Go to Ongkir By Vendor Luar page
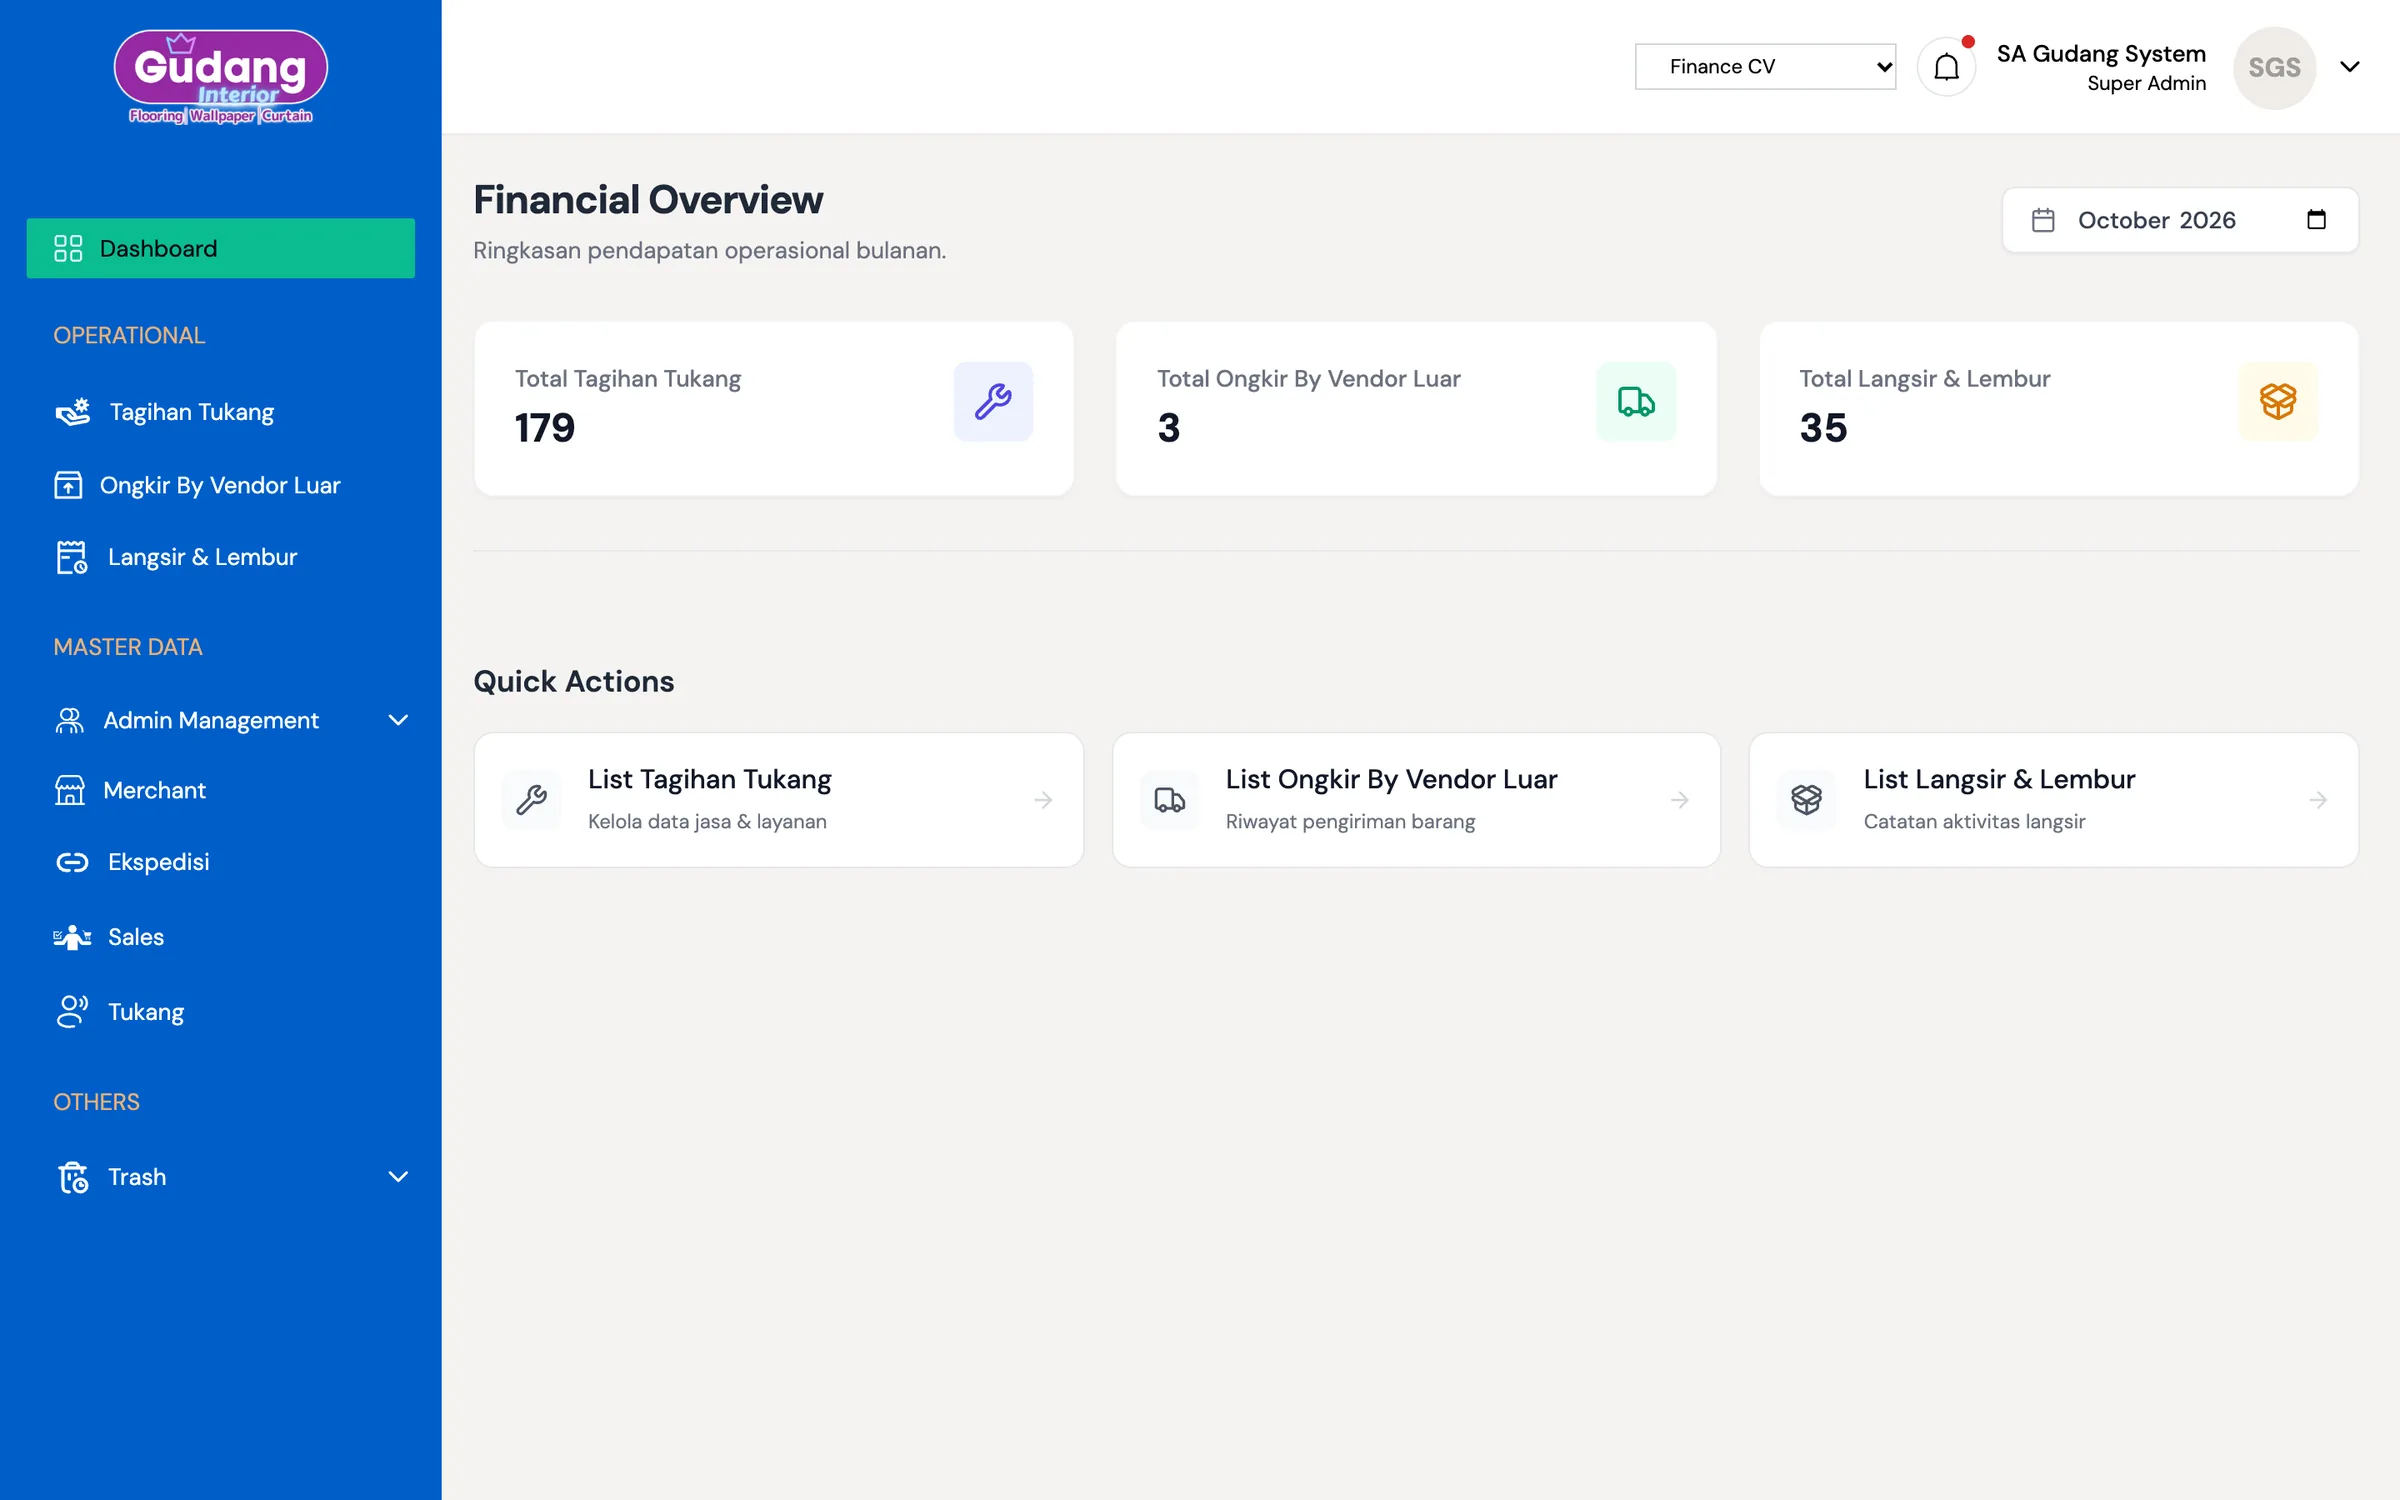 click(x=220, y=485)
